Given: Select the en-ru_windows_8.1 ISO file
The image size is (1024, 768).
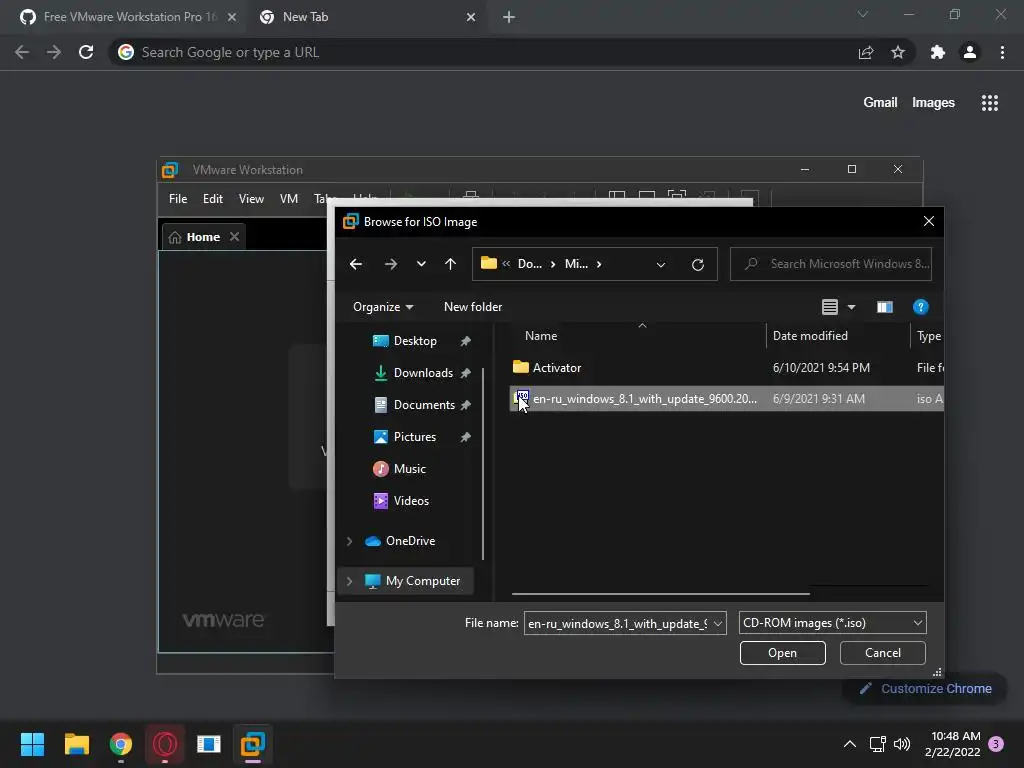Looking at the screenshot, I should tap(726, 399).
